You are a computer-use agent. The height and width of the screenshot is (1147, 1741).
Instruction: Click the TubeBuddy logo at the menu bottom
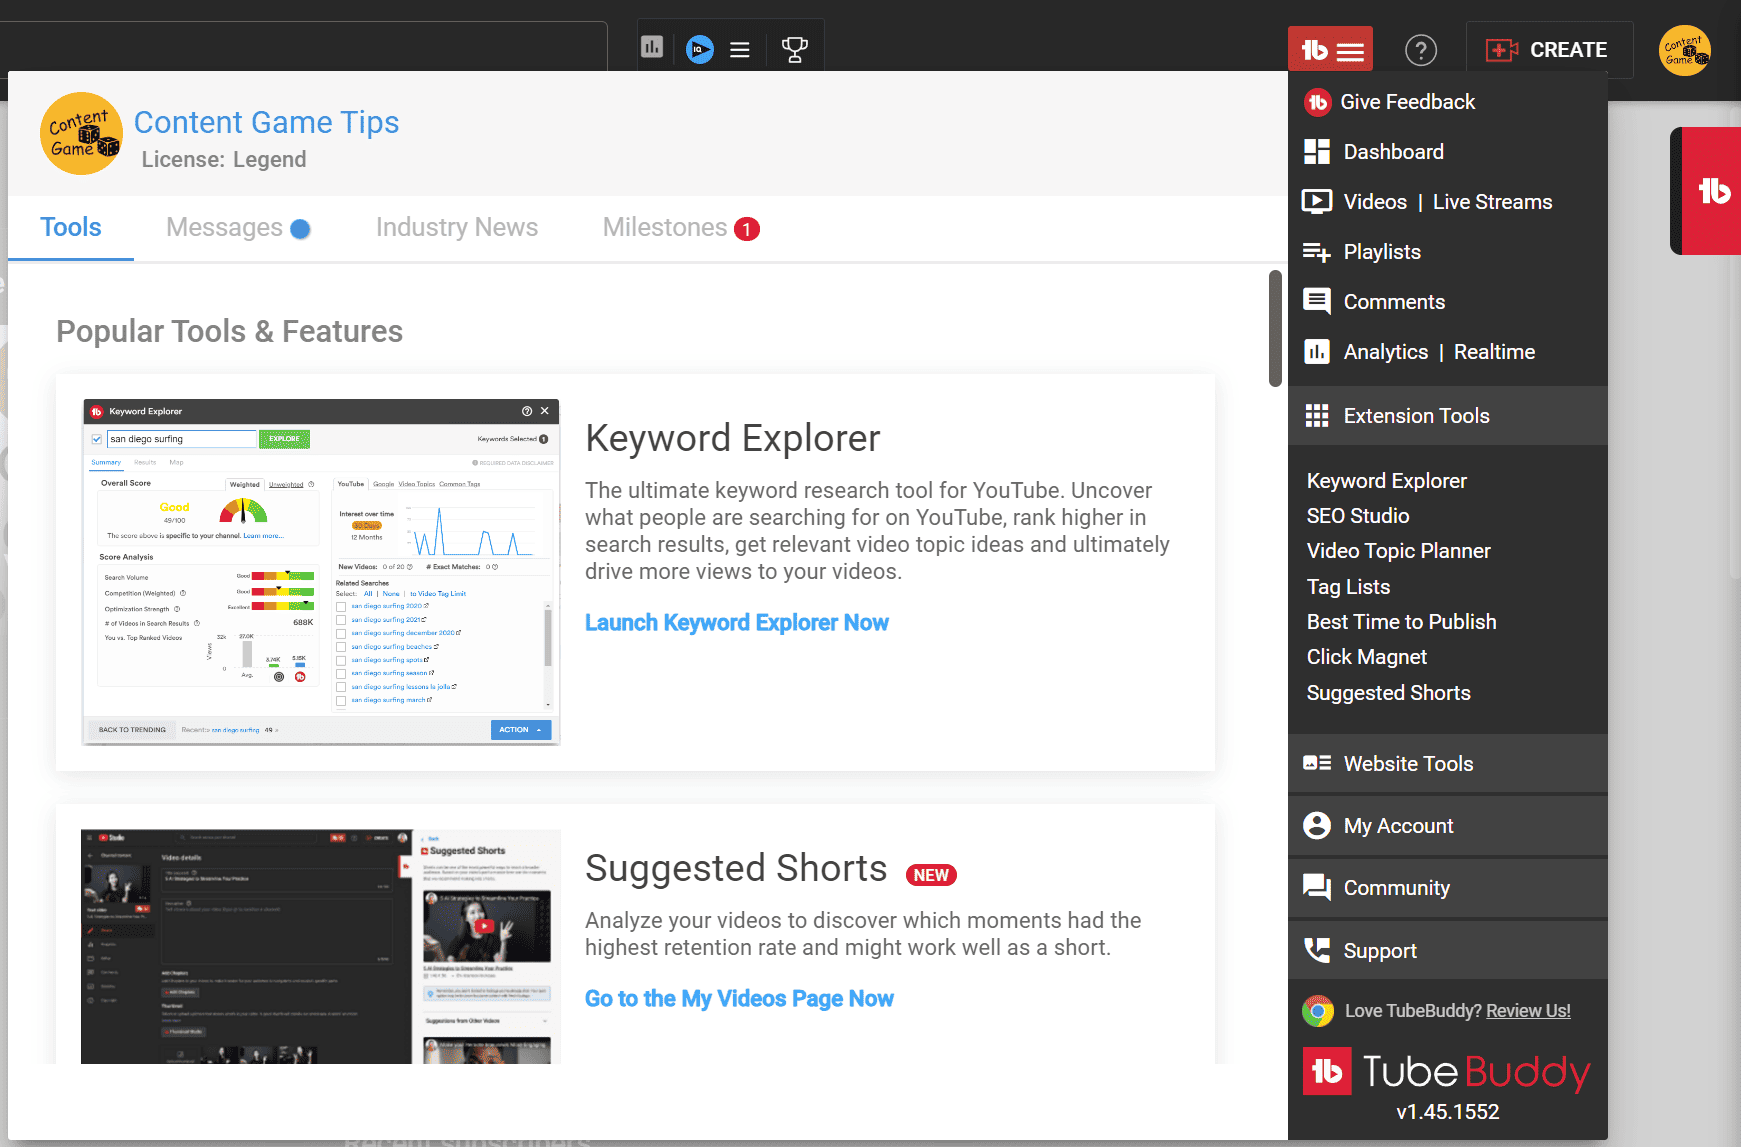1446,1071
